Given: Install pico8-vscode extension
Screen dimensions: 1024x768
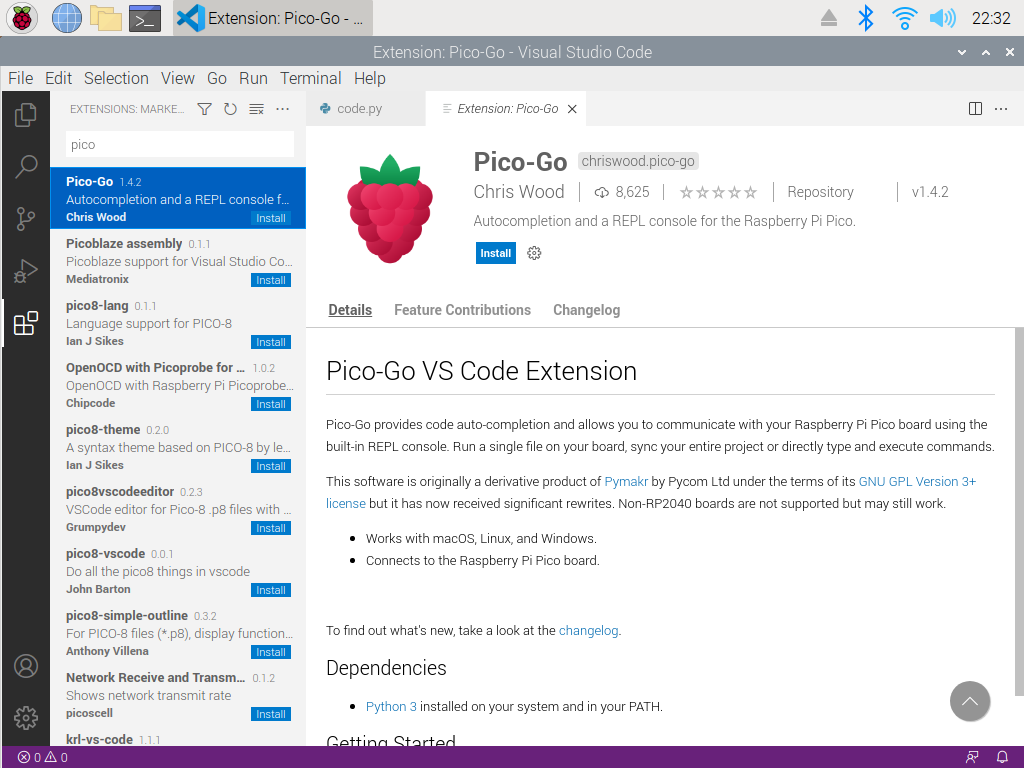Looking at the screenshot, I should pos(271,590).
